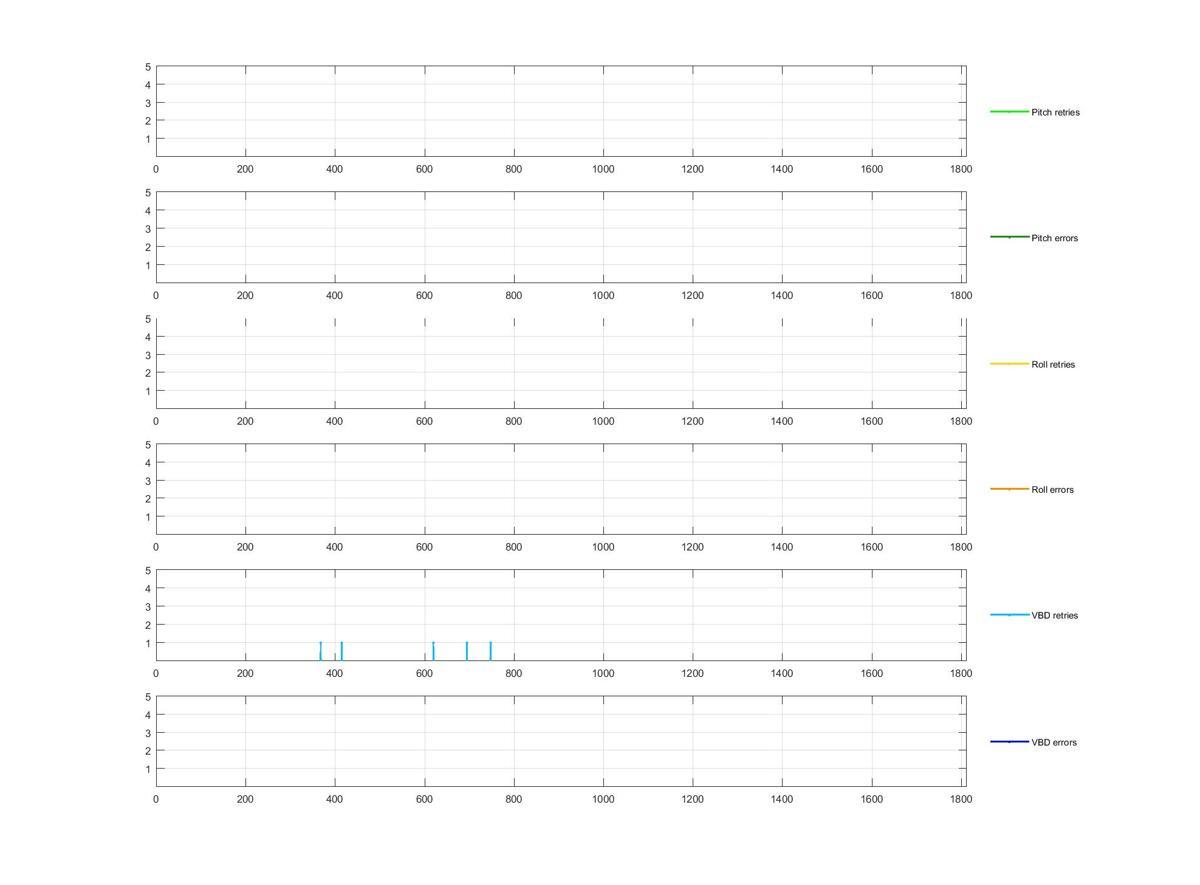Click the light blue VBD retries legend line

(1009, 615)
